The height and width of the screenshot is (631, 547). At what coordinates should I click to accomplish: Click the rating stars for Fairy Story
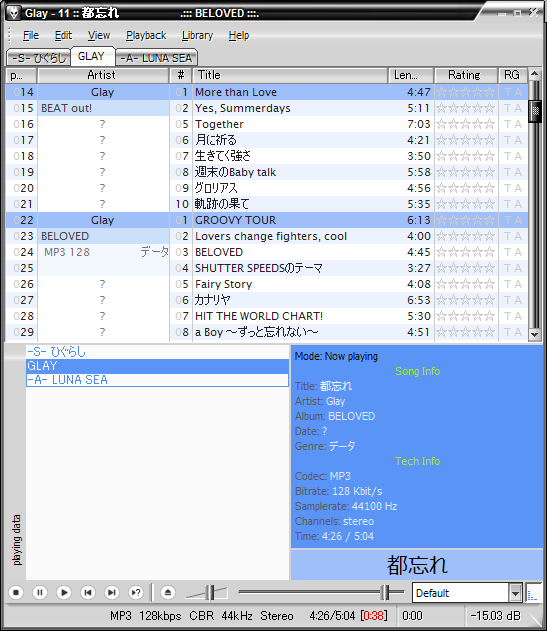[x=466, y=284]
